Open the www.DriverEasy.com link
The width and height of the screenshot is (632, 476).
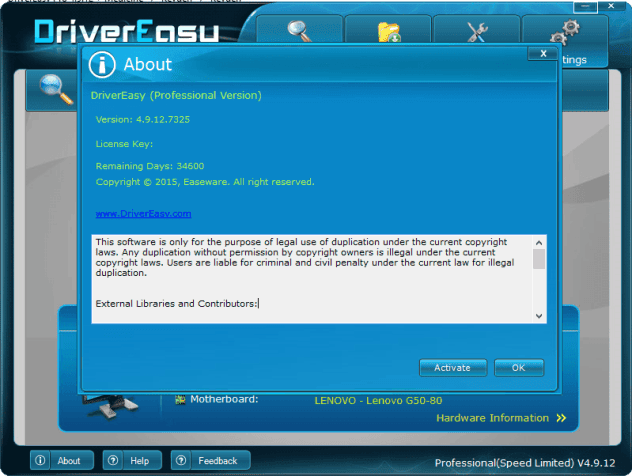[143, 214]
